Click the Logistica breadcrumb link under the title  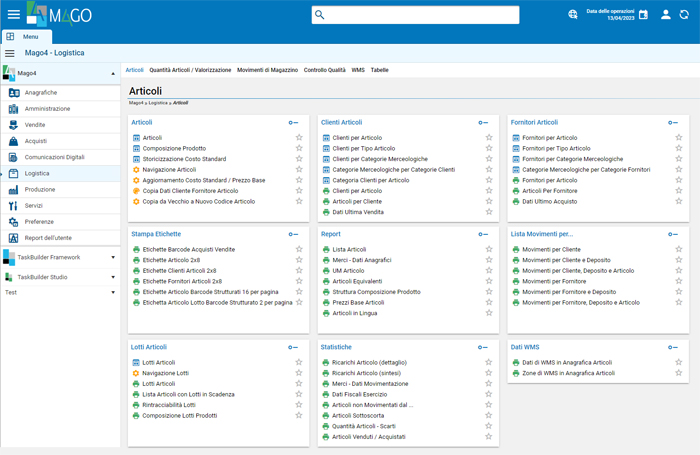[x=158, y=103]
